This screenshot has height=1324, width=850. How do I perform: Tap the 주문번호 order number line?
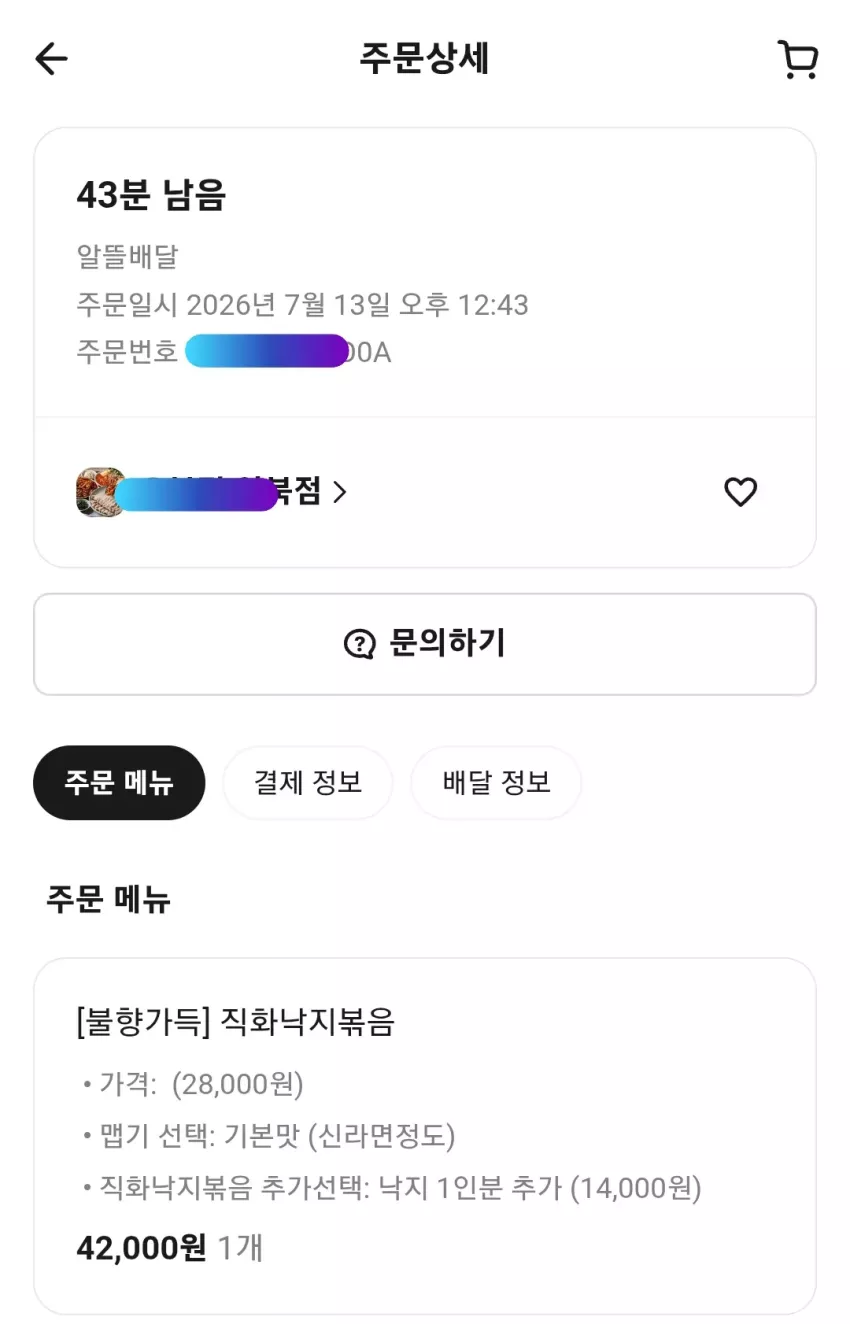tap(234, 352)
